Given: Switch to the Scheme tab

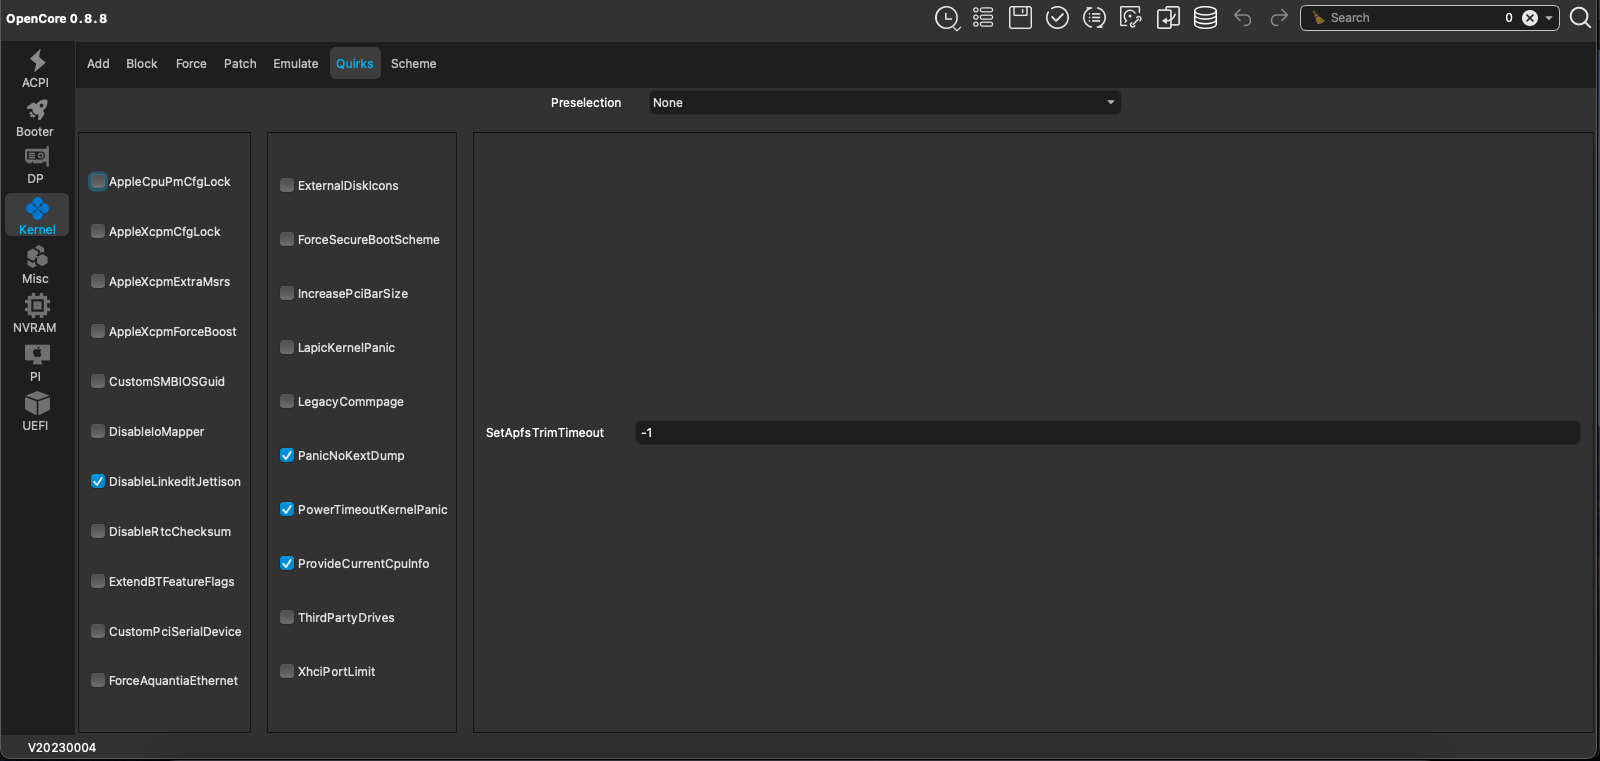Looking at the screenshot, I should (x=414, y=63).
